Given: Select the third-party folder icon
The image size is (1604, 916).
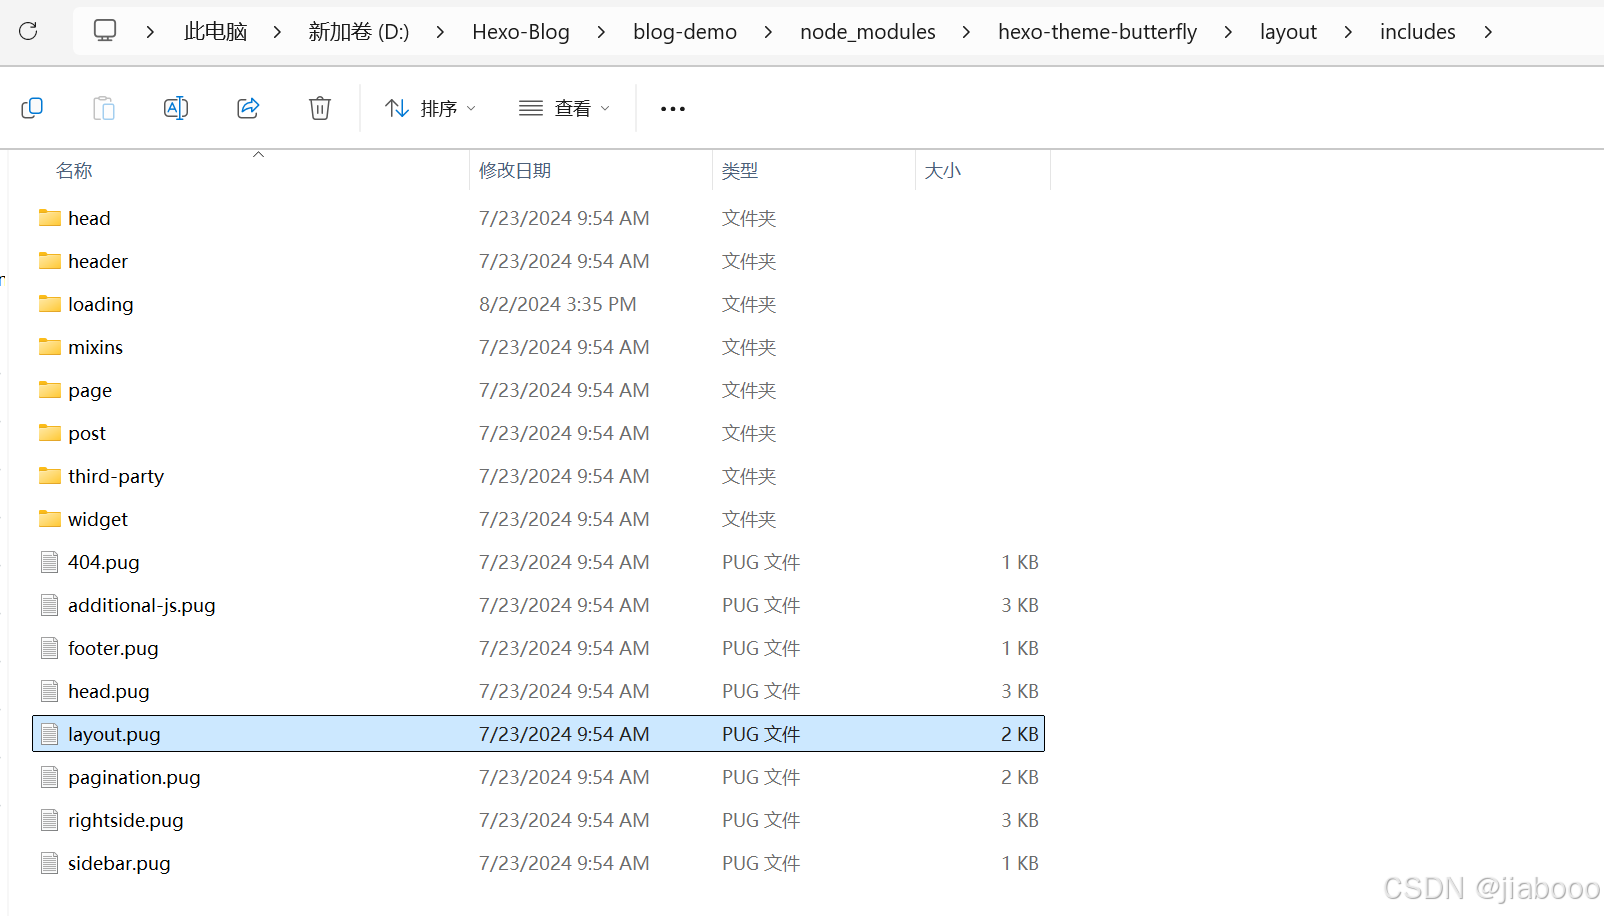Looking at the screenshot, I should coord(50,476).
